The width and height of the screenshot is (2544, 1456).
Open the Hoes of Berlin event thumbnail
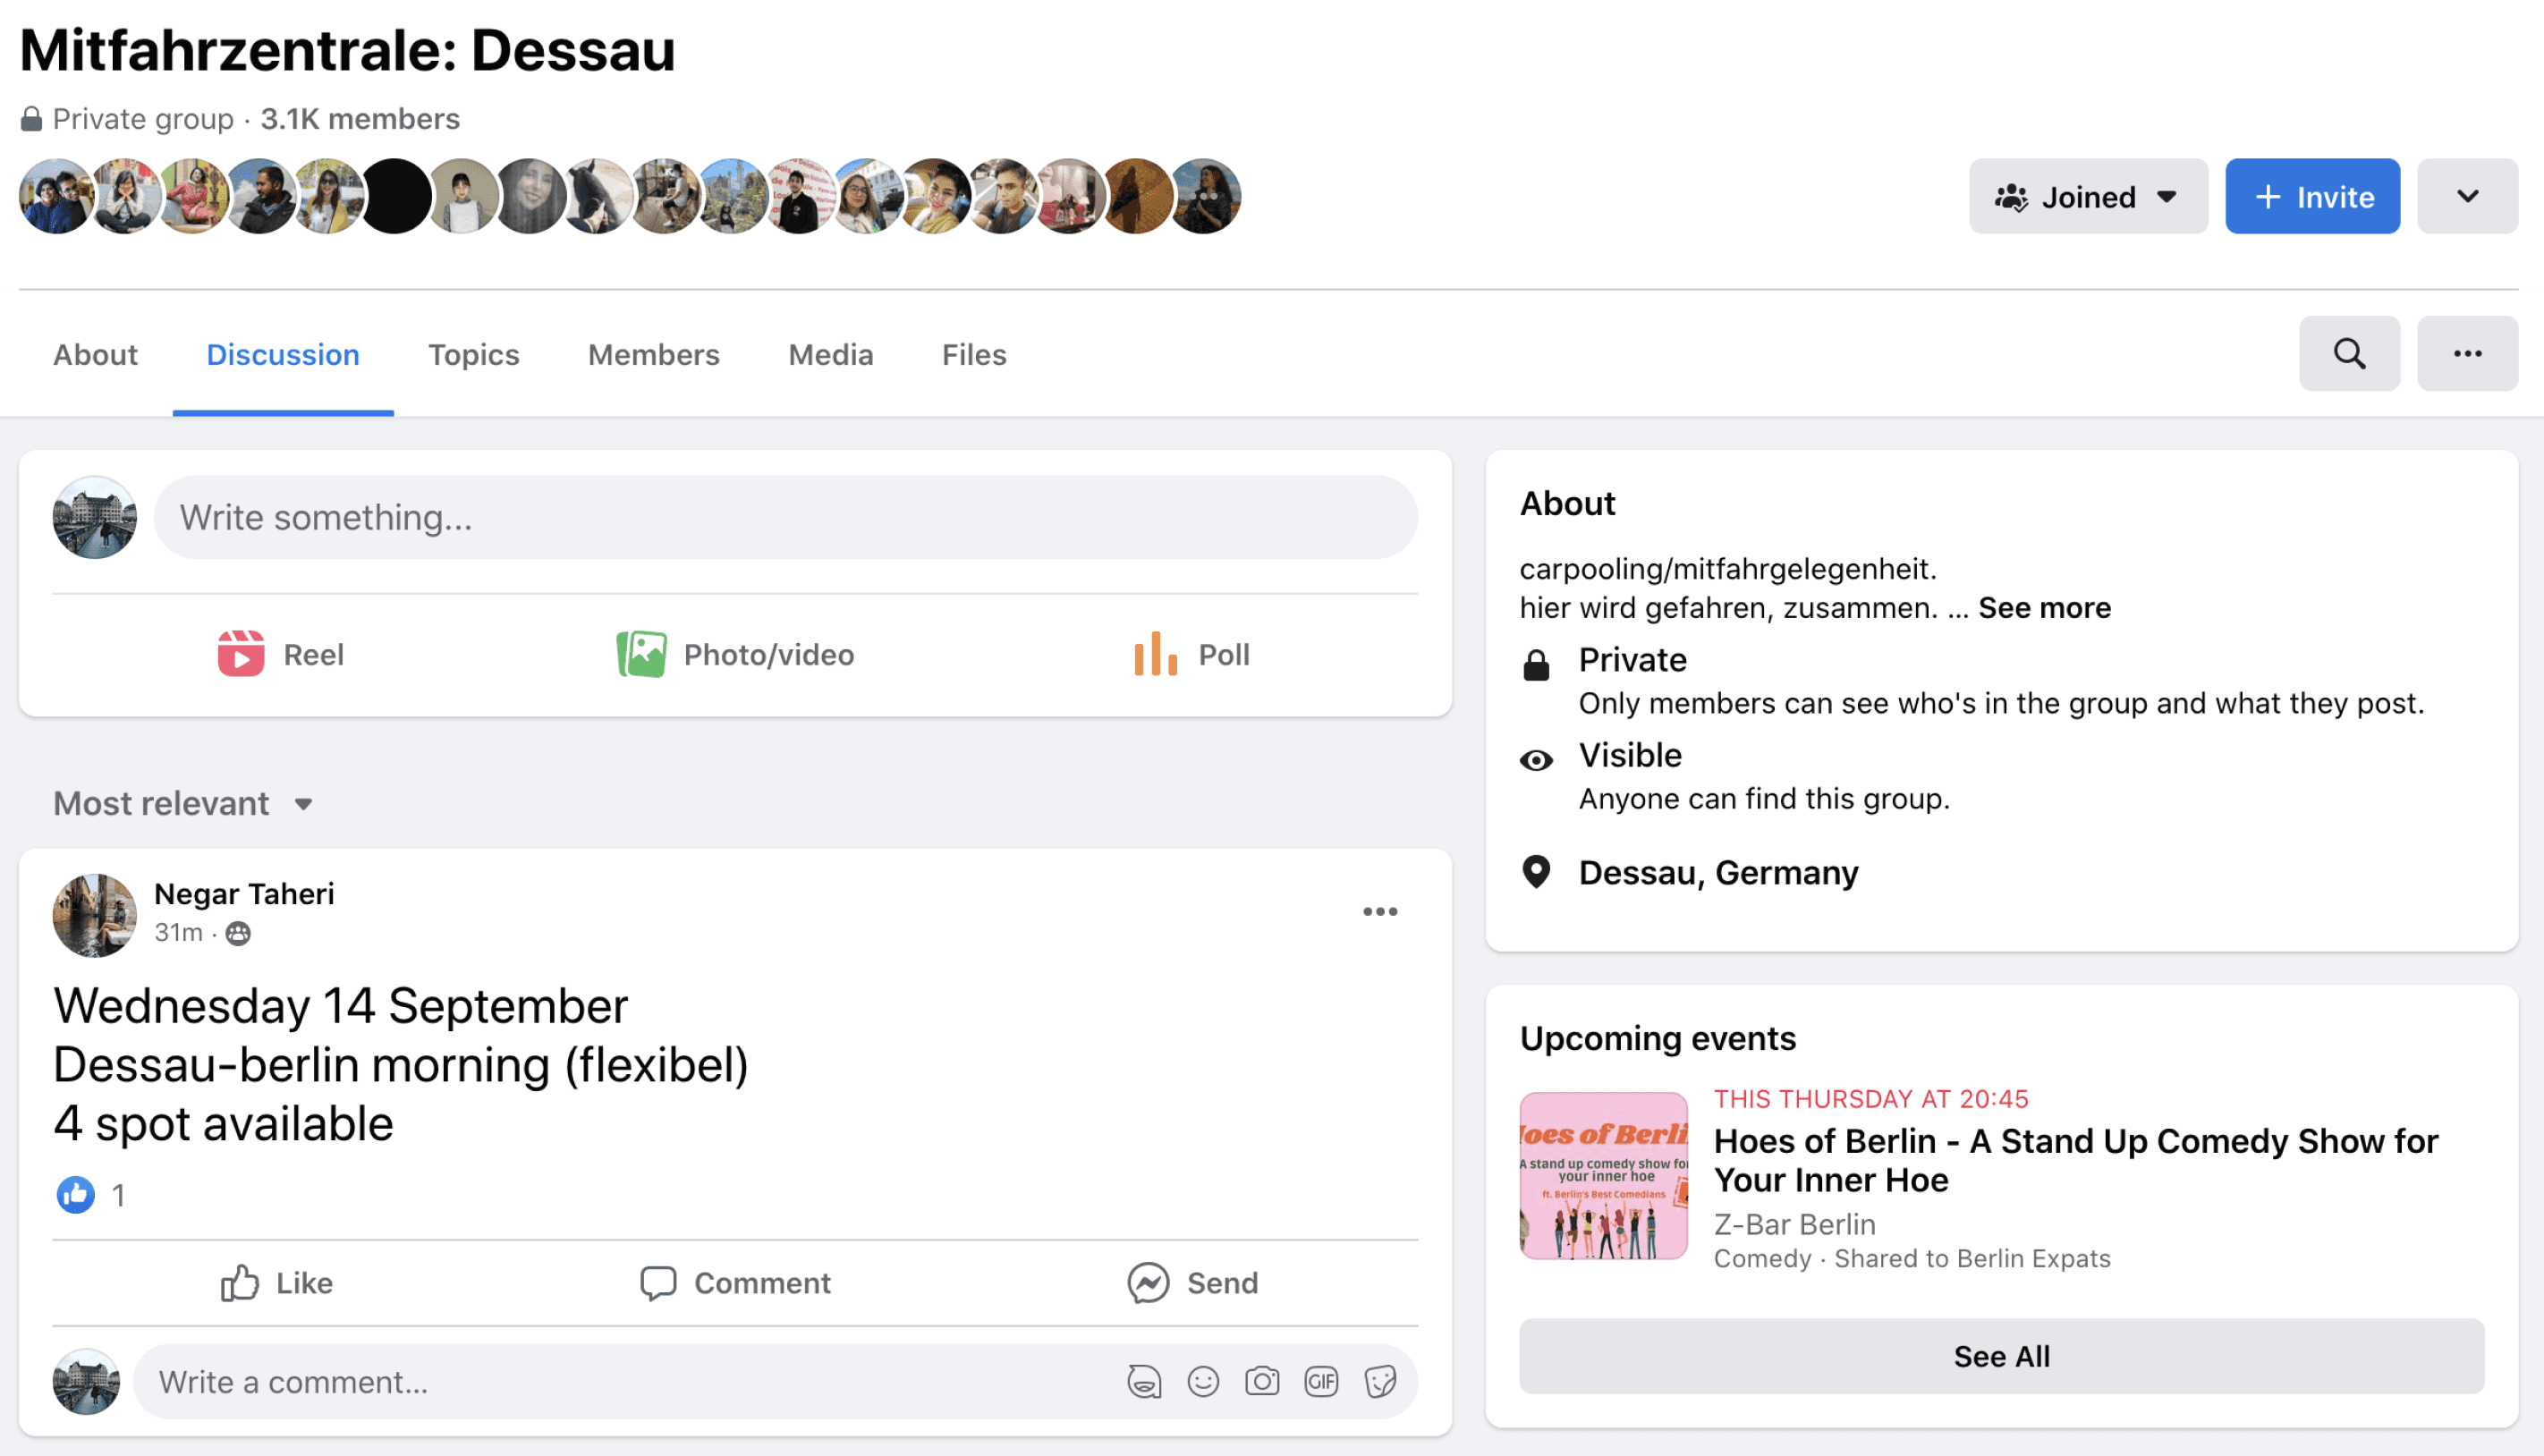click(x=1602, y=1175)
